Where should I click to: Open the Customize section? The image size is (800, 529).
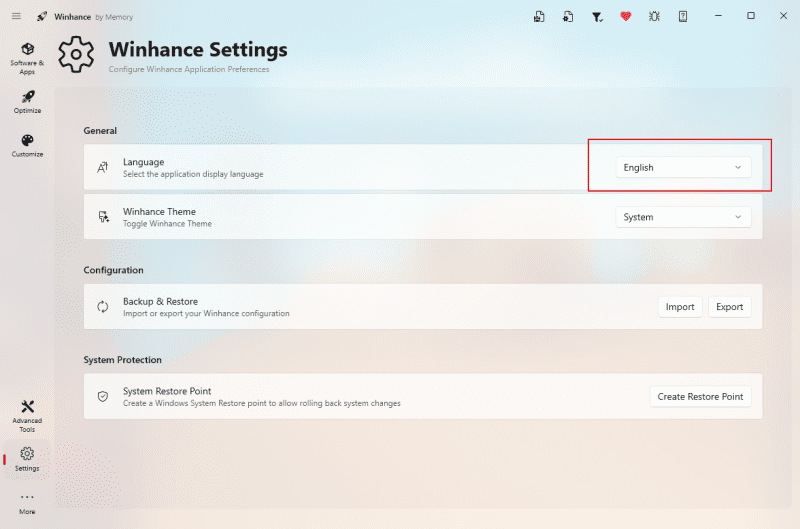(x=27, y=146)
